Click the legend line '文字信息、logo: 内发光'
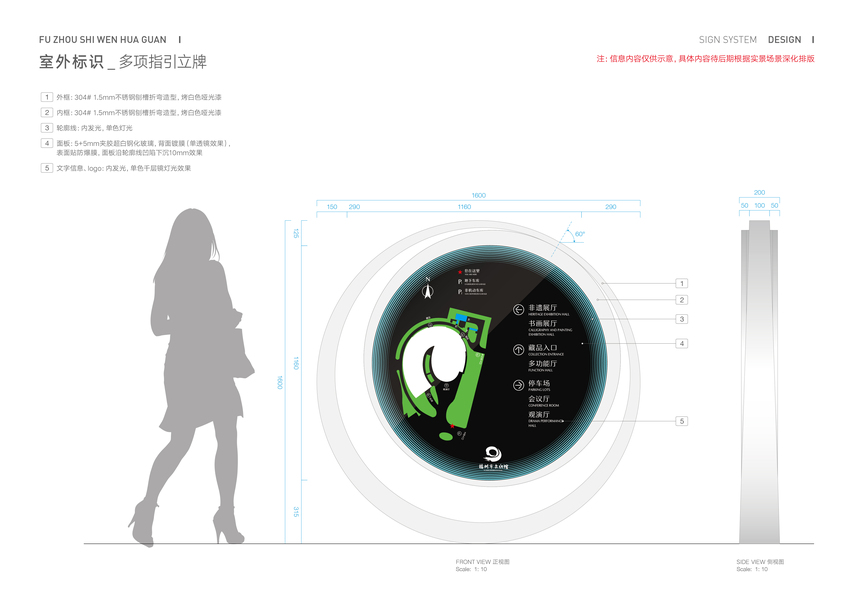The image size is (849, 600). (124, 168)
